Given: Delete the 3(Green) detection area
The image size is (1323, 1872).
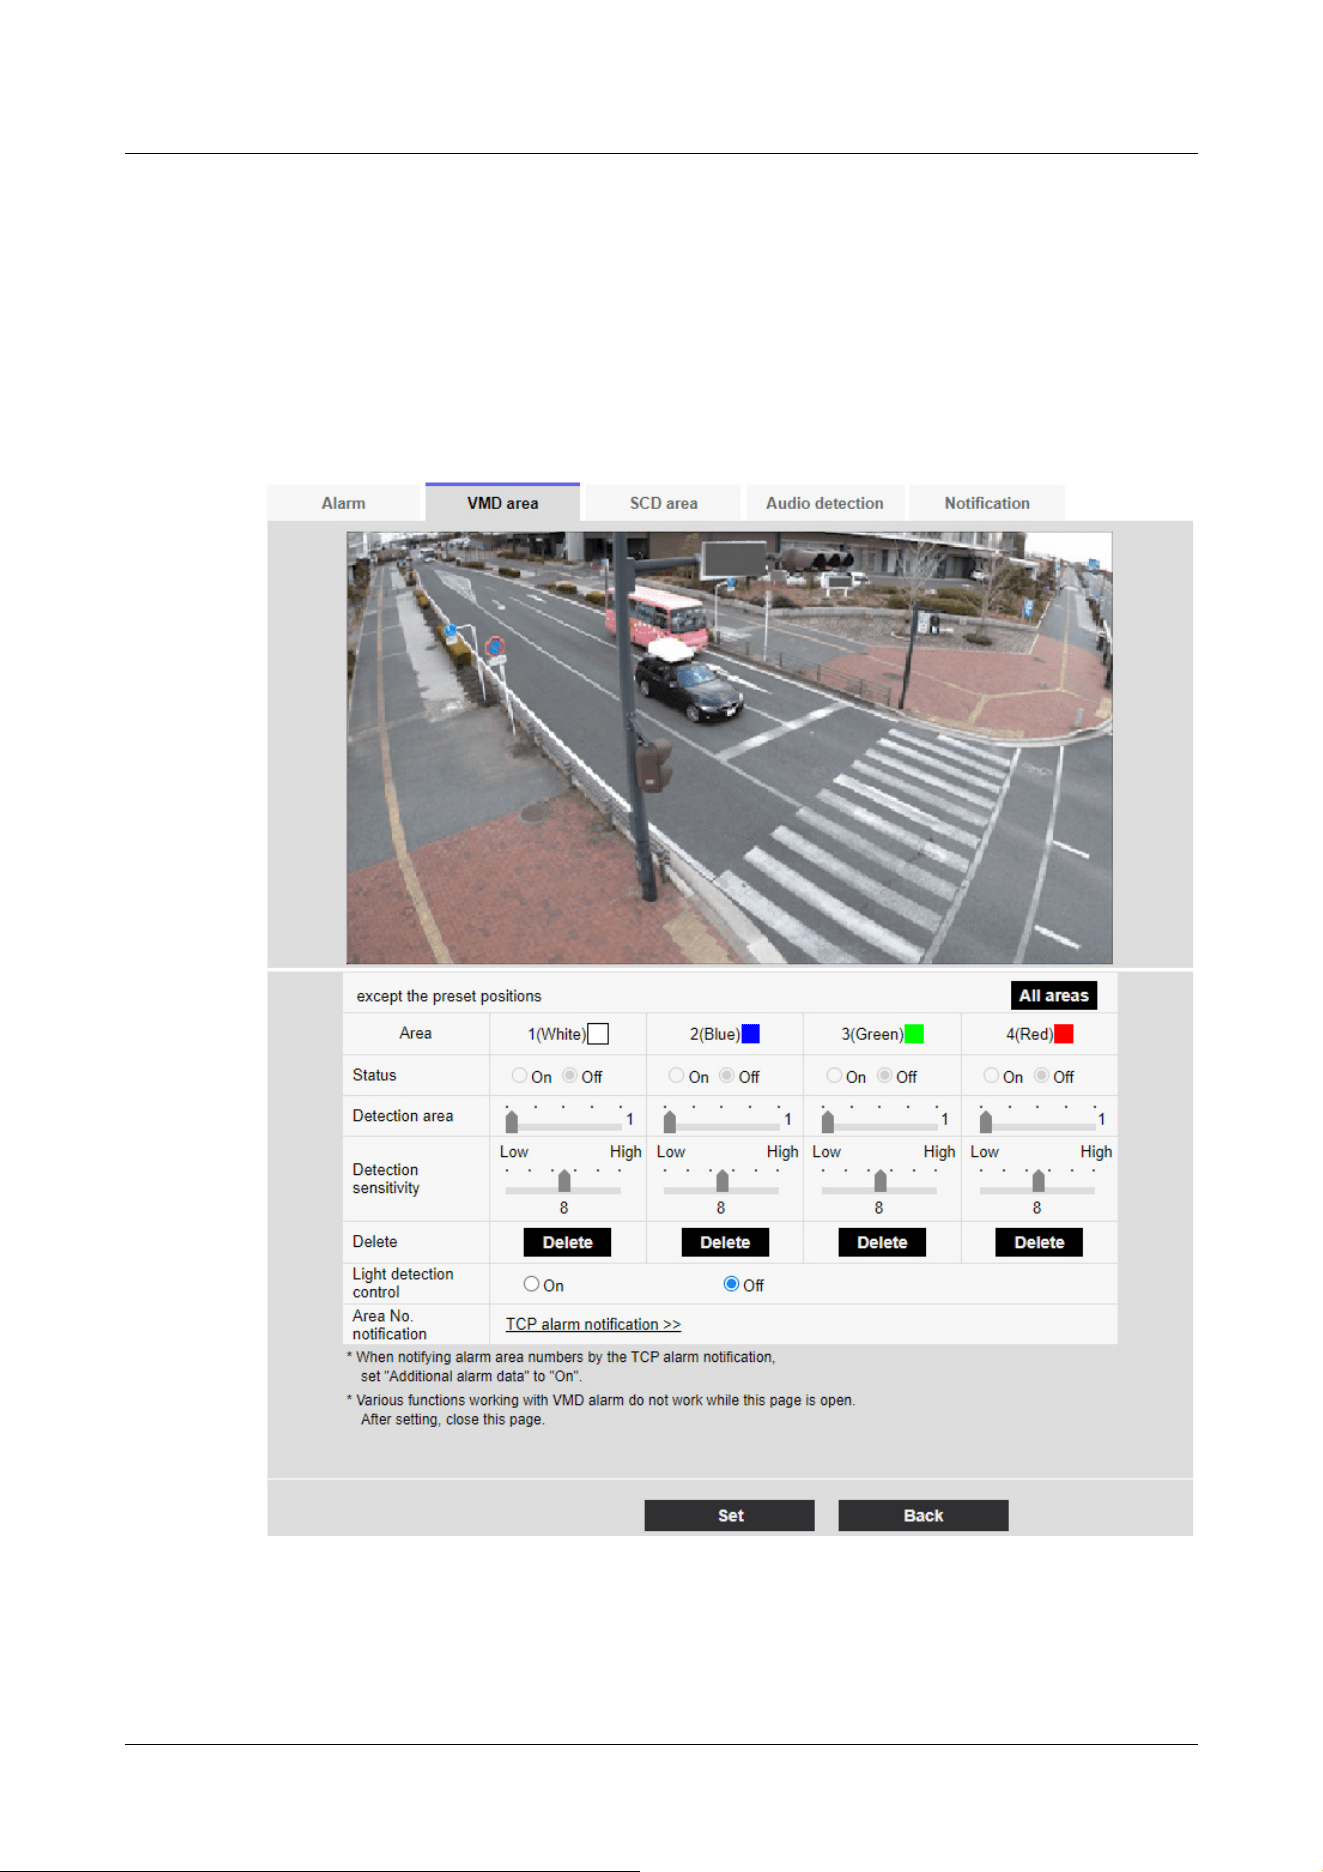Looking at the screenshot, I should (x=882, y=1242).
